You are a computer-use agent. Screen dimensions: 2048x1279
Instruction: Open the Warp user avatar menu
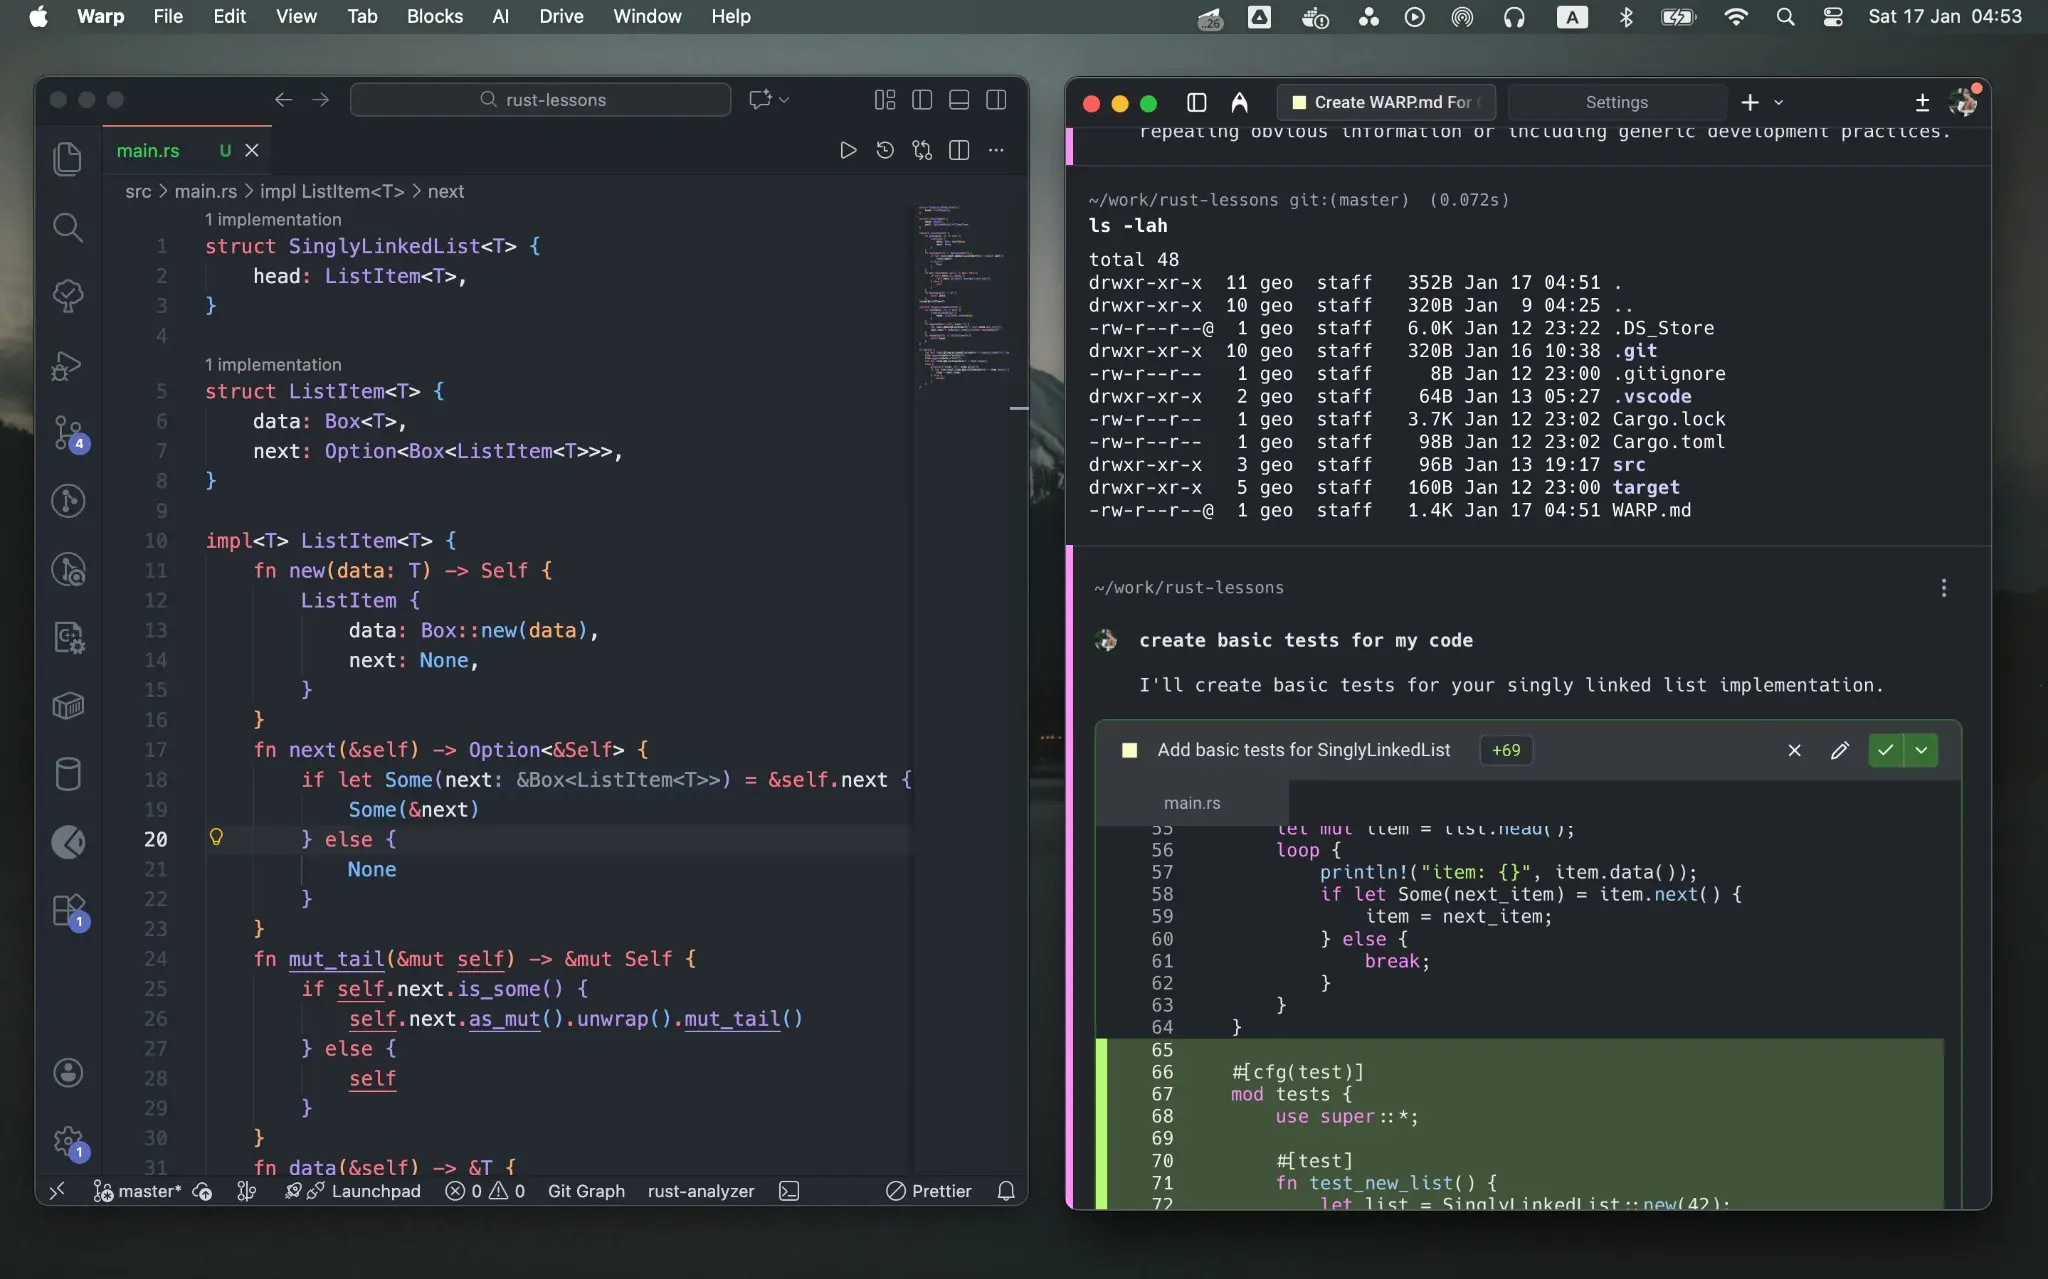[1963, 101]
